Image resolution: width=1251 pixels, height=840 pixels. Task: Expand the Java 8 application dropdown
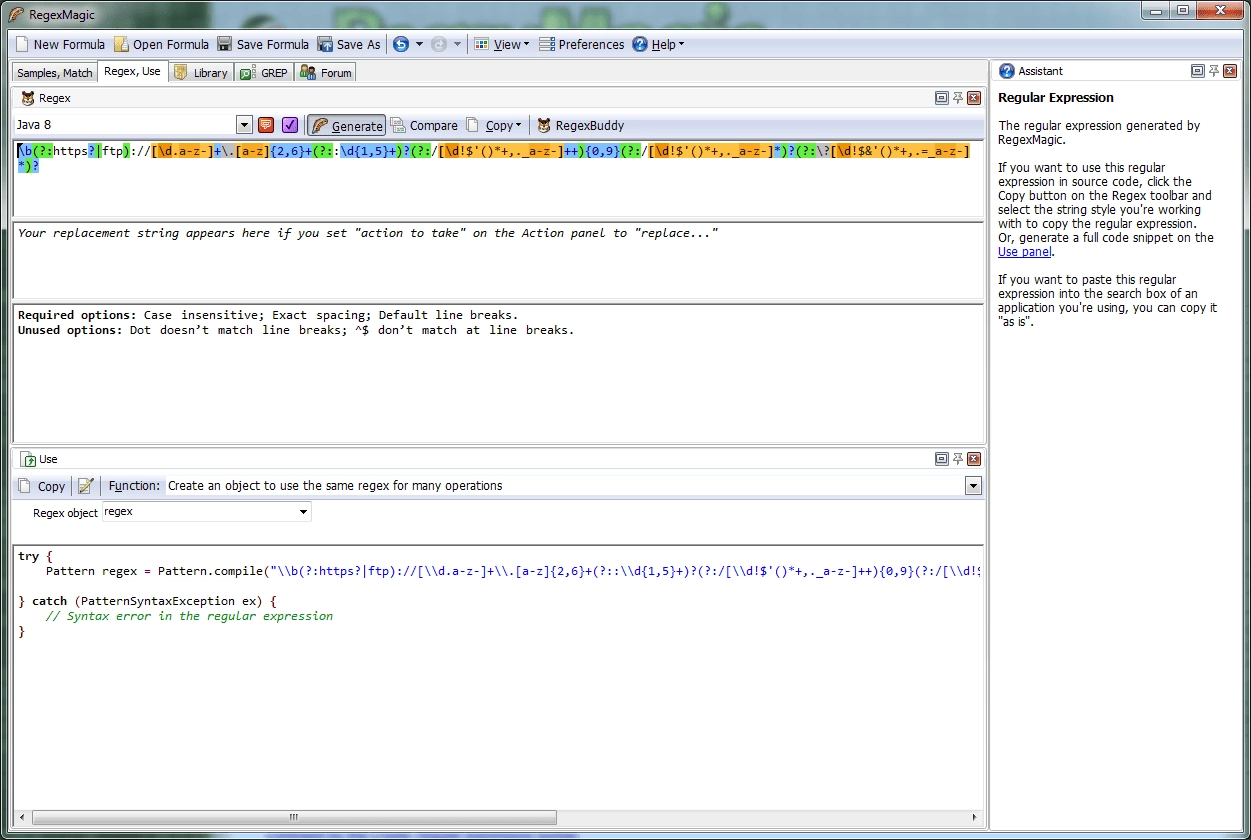pos(244,125)
